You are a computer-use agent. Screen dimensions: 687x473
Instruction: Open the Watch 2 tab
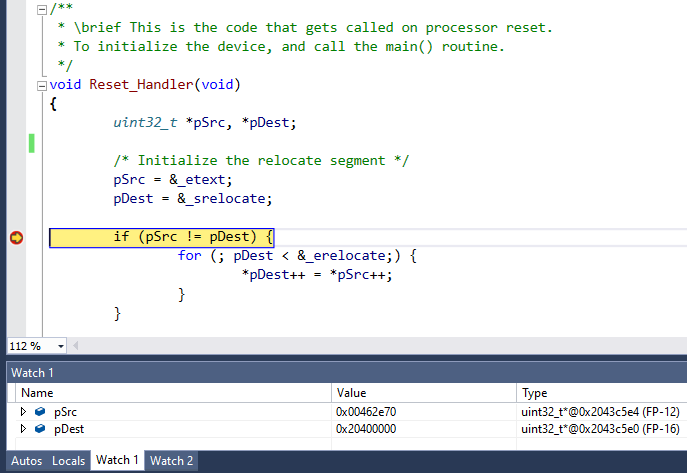point(171,461)
